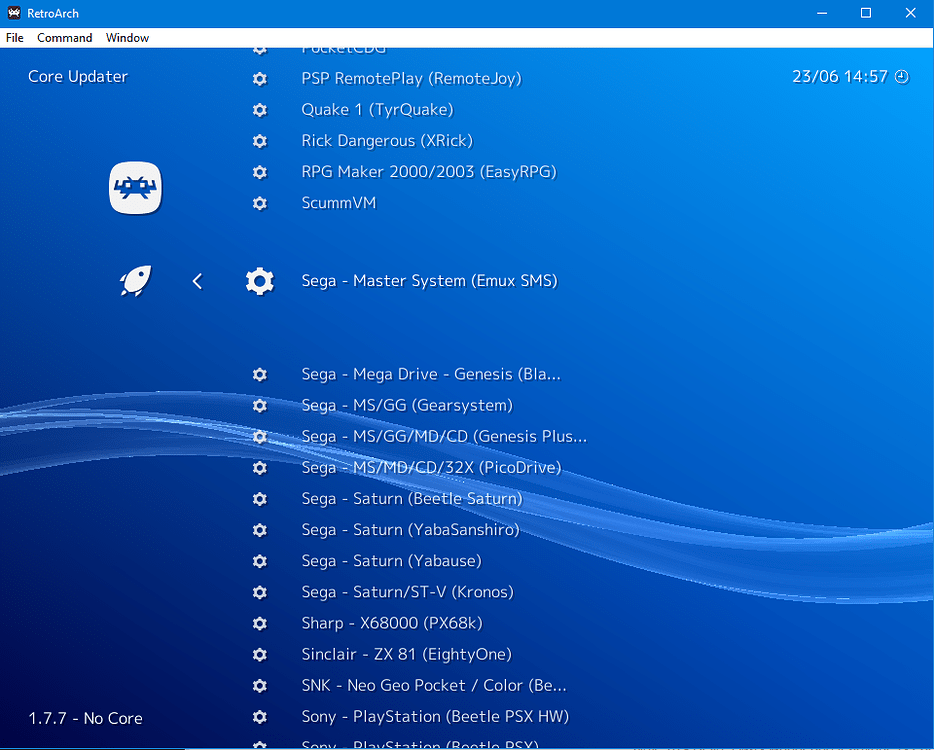This screenshot has height=750, width=934.
Task: Click the clock icon beside the time
Action: click(x=902, y=77)
